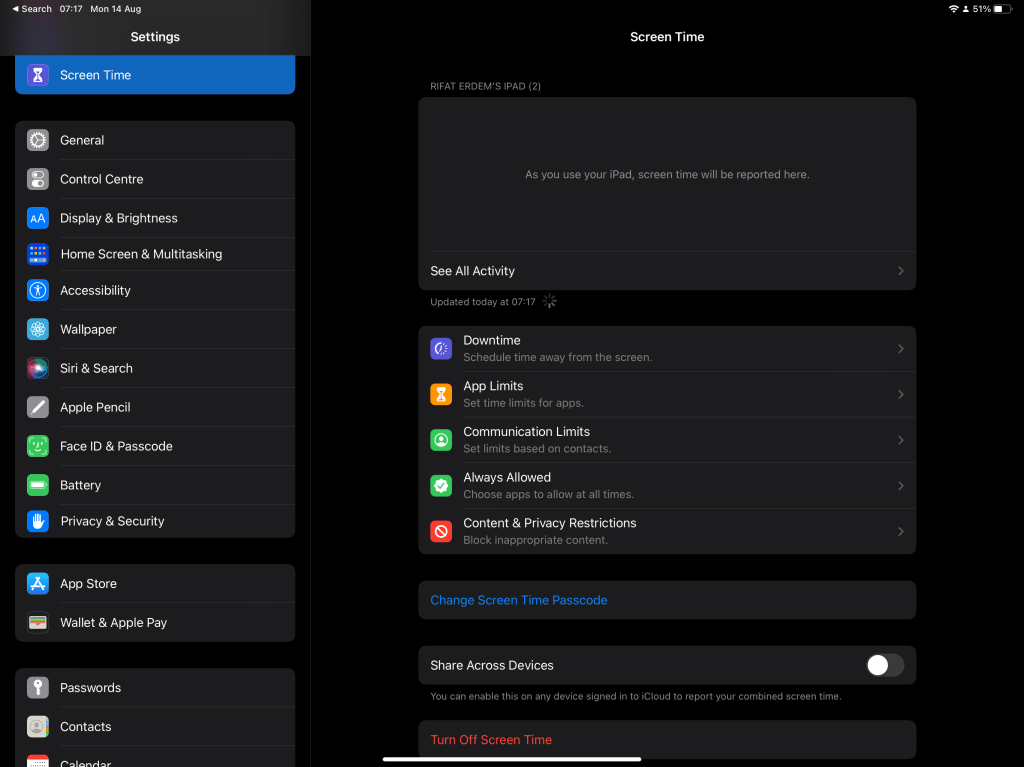This screenshot has width=1024, height=767.
Task: Open Downtime row chevron
Action: tap(901, 349)
